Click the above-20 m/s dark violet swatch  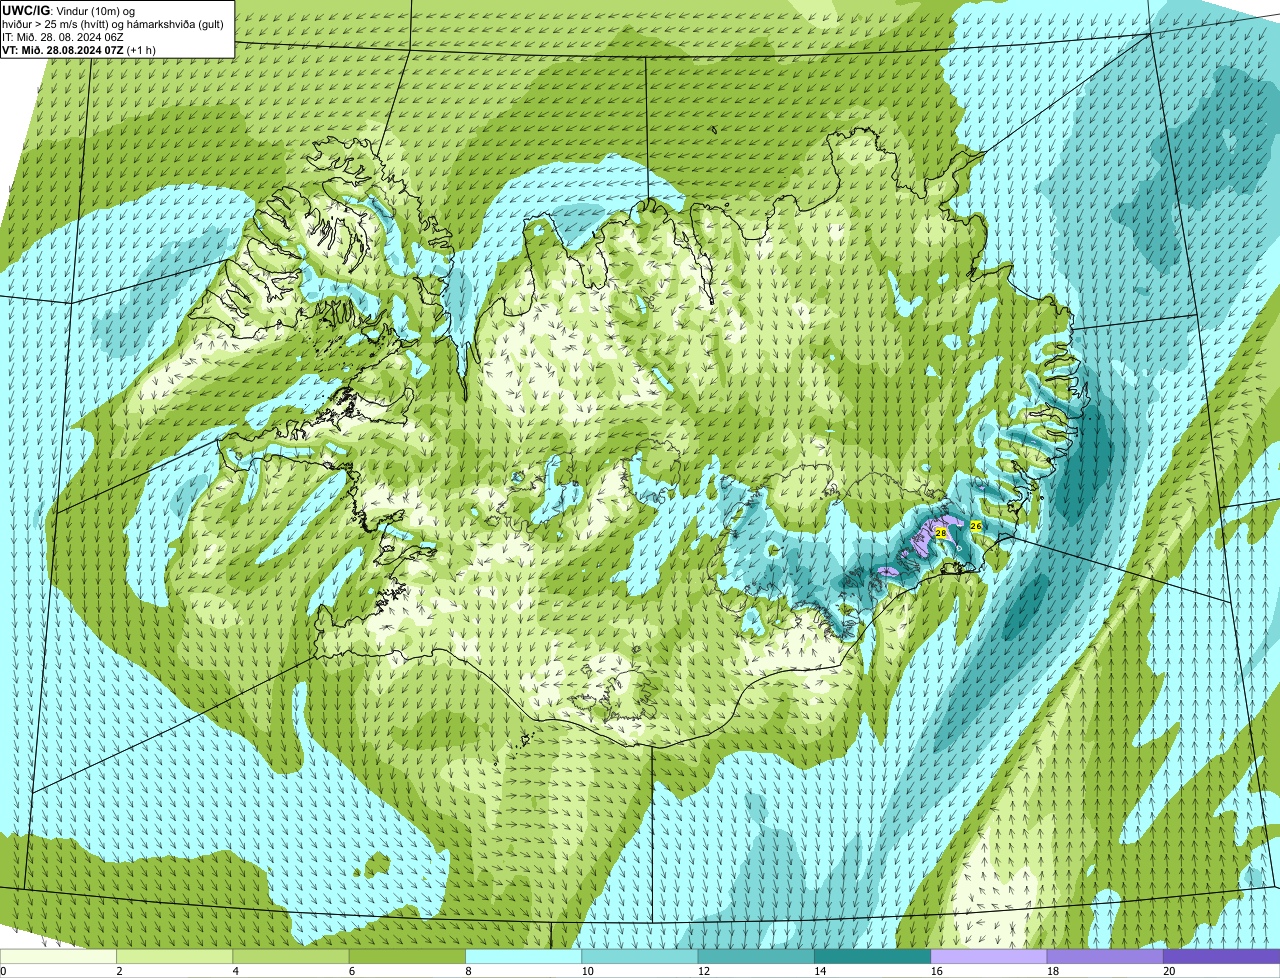pyautogui.click(x=1221, y=957)
